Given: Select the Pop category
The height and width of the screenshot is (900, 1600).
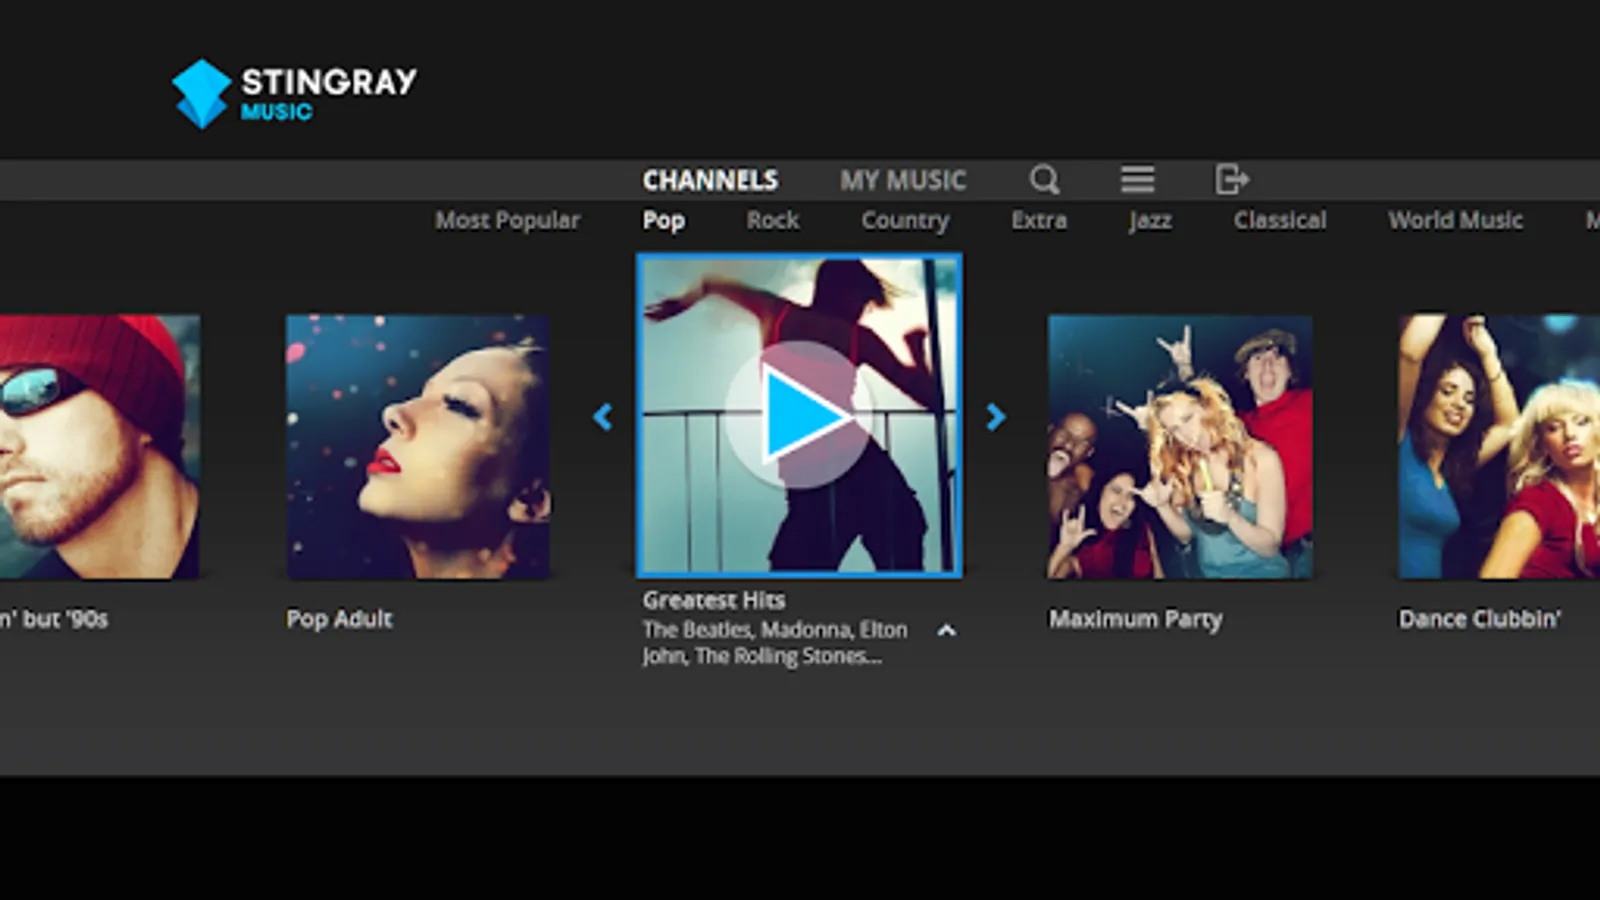Looking at the screenshot, I should coord(664,220).
